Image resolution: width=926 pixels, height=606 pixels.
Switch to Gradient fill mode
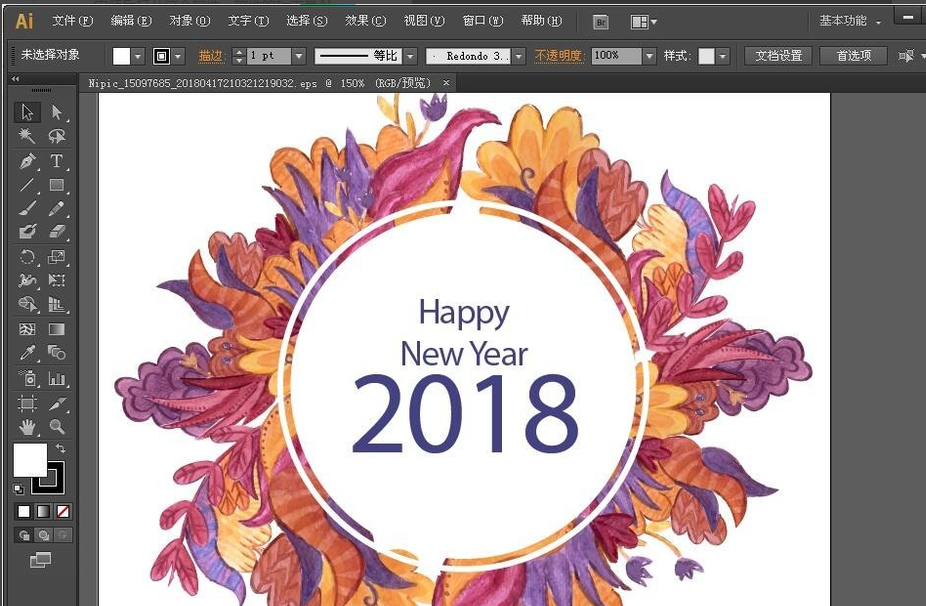[44, 511]
